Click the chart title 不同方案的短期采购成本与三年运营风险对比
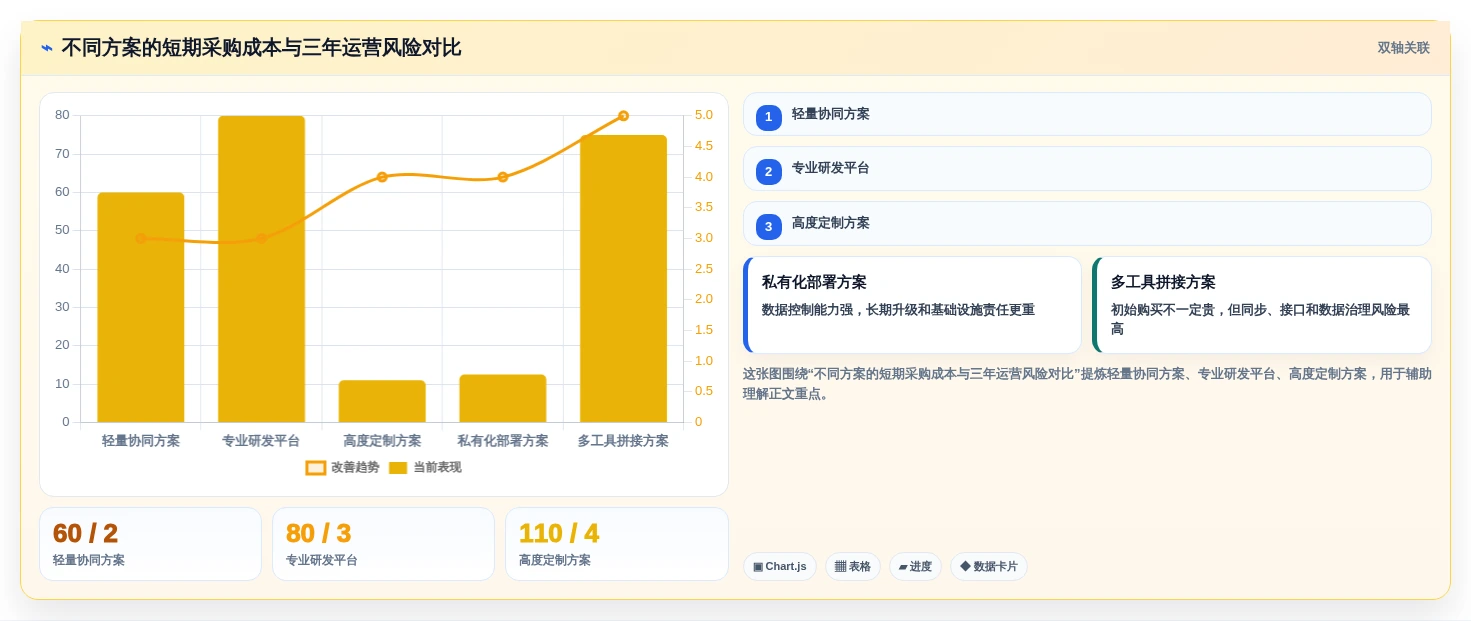1471x621 pixels. pos(261,48)
